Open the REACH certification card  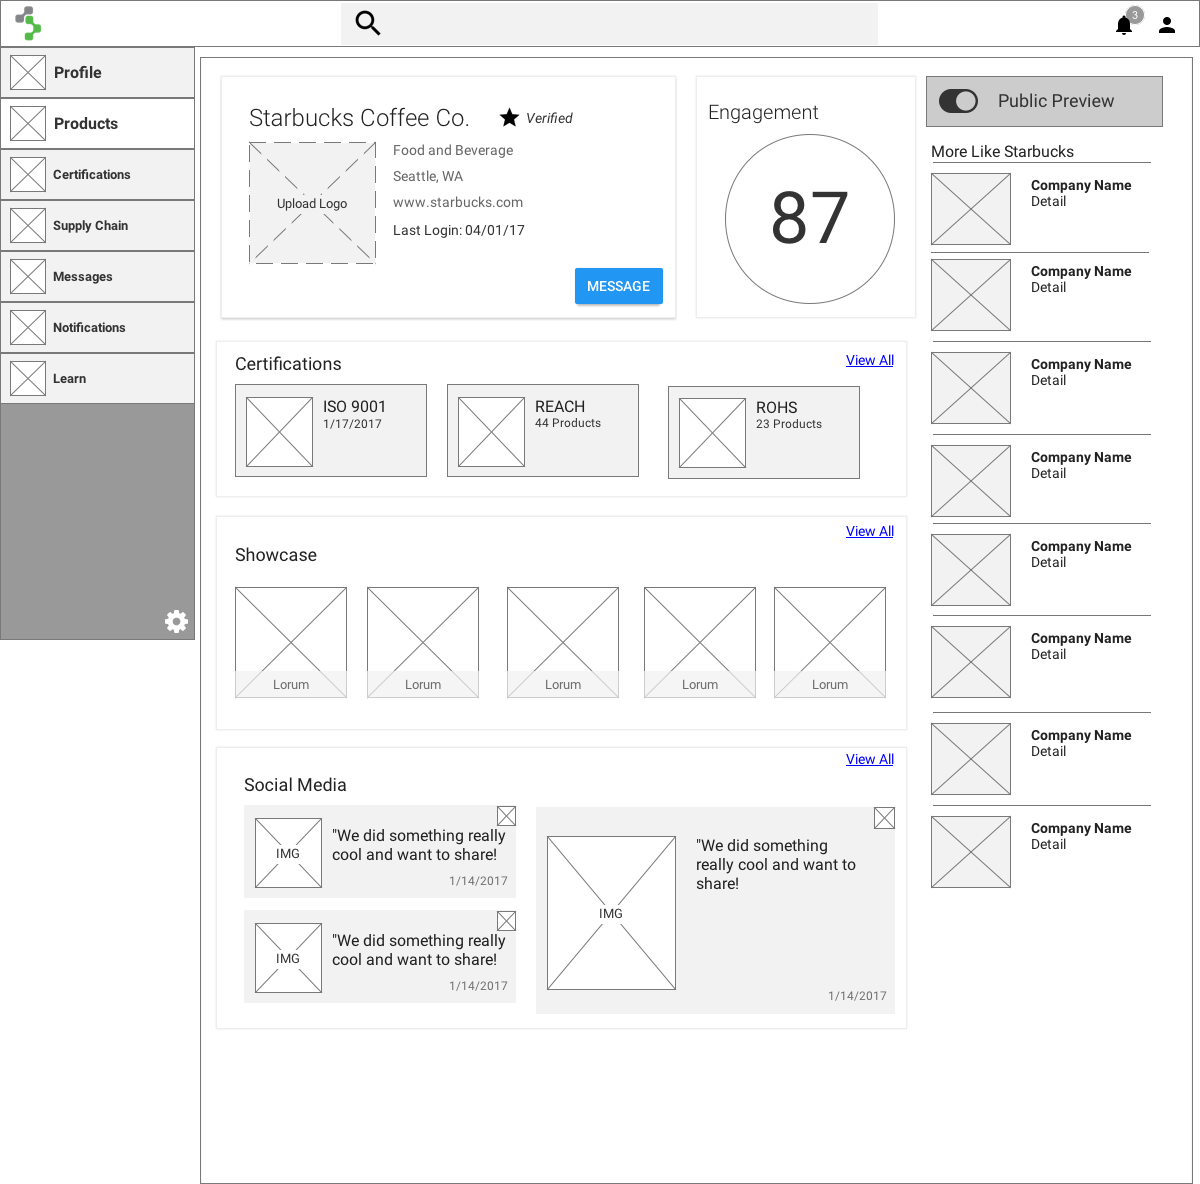(x=543, y=430)
